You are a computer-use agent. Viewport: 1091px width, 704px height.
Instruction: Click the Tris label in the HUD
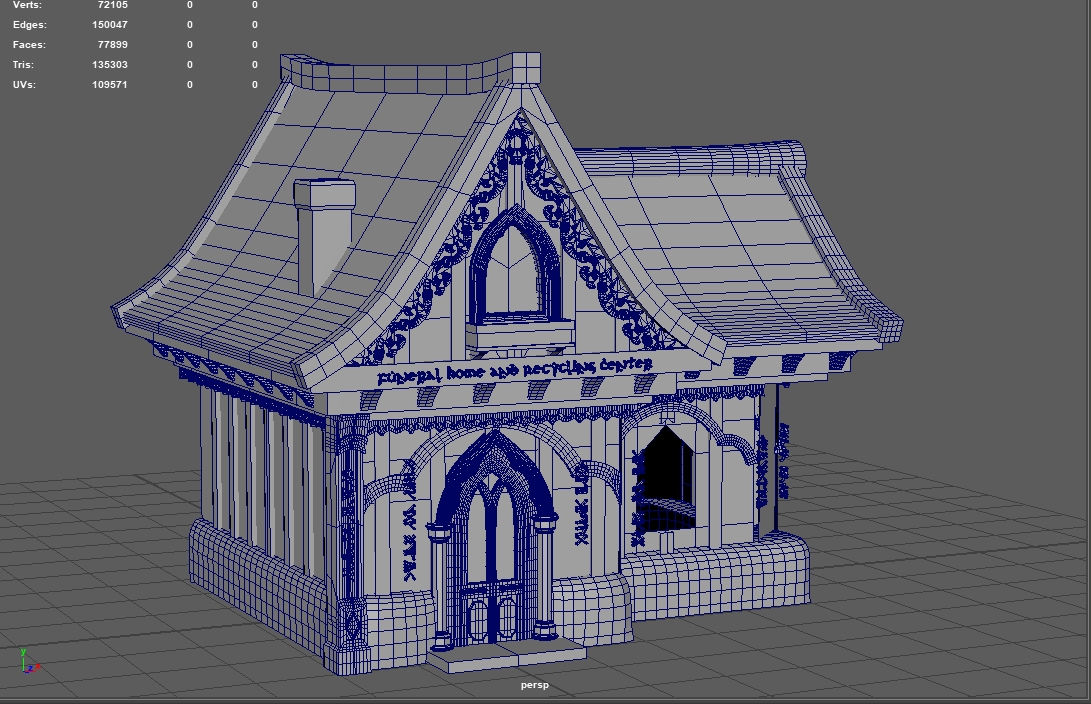(x=24, y=64)
